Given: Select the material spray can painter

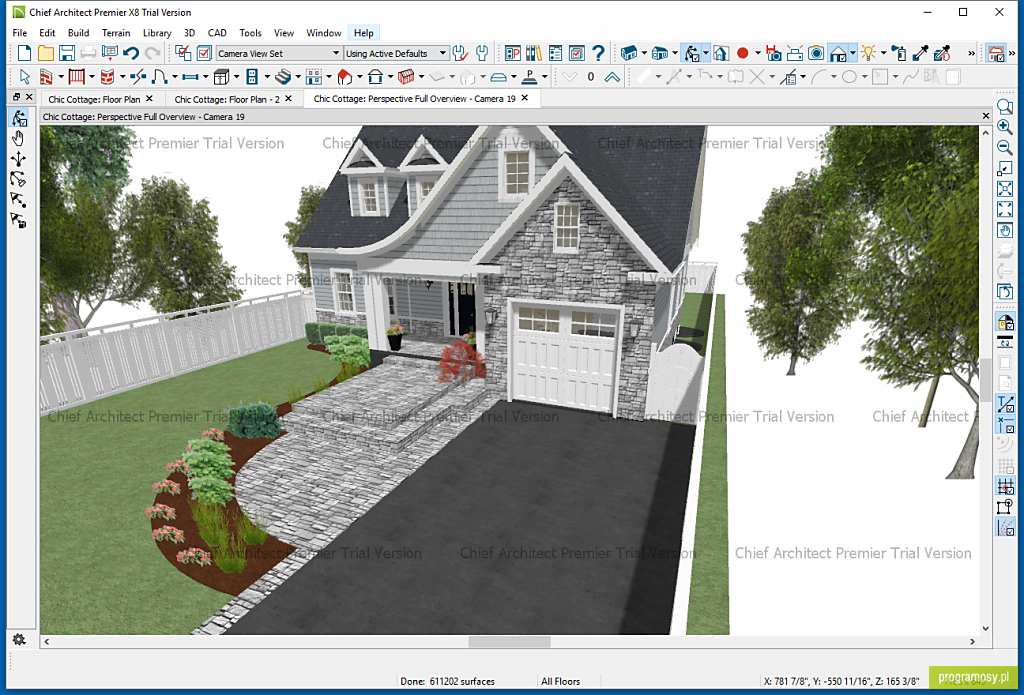Looking at the screenshot, I should (899, 53).
